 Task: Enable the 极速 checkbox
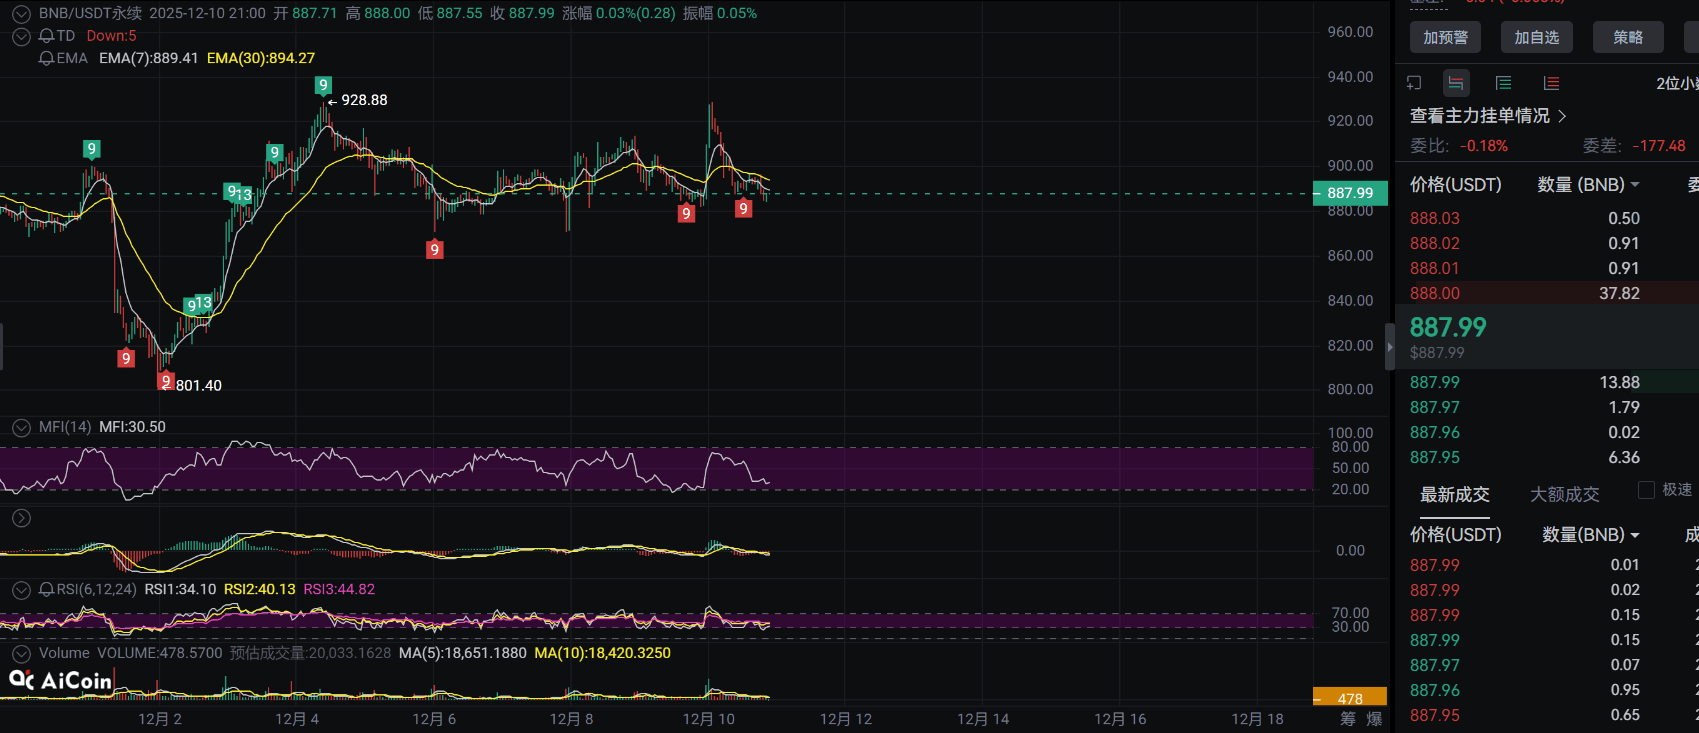[x=1646, y=490]
